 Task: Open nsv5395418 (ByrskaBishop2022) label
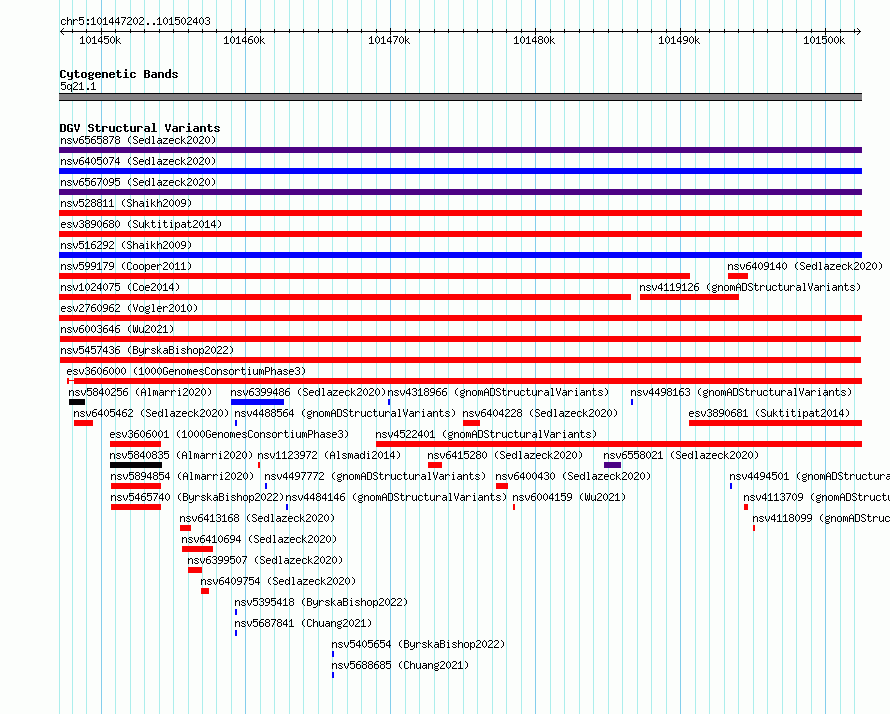(321, 602)
